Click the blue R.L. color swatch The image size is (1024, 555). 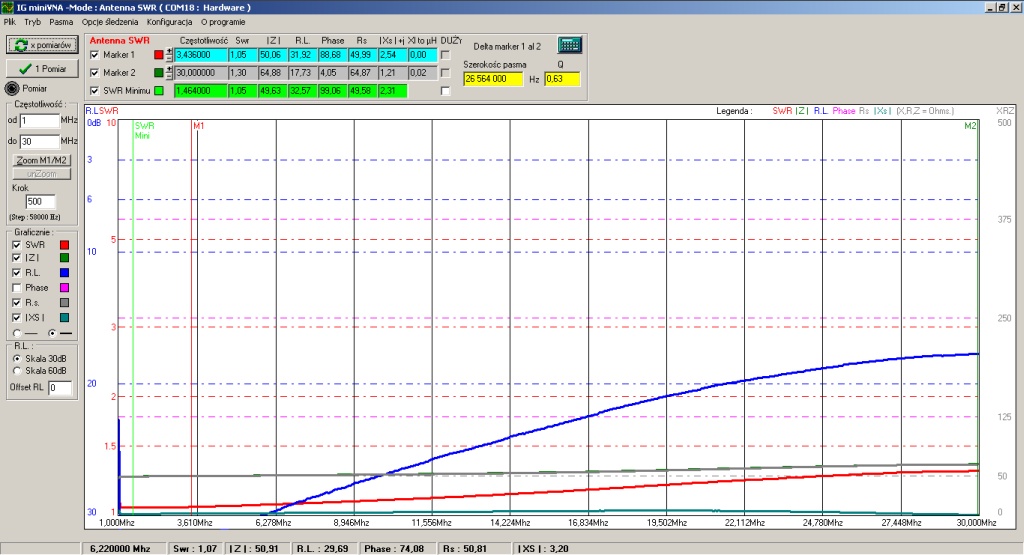(65, 272)
